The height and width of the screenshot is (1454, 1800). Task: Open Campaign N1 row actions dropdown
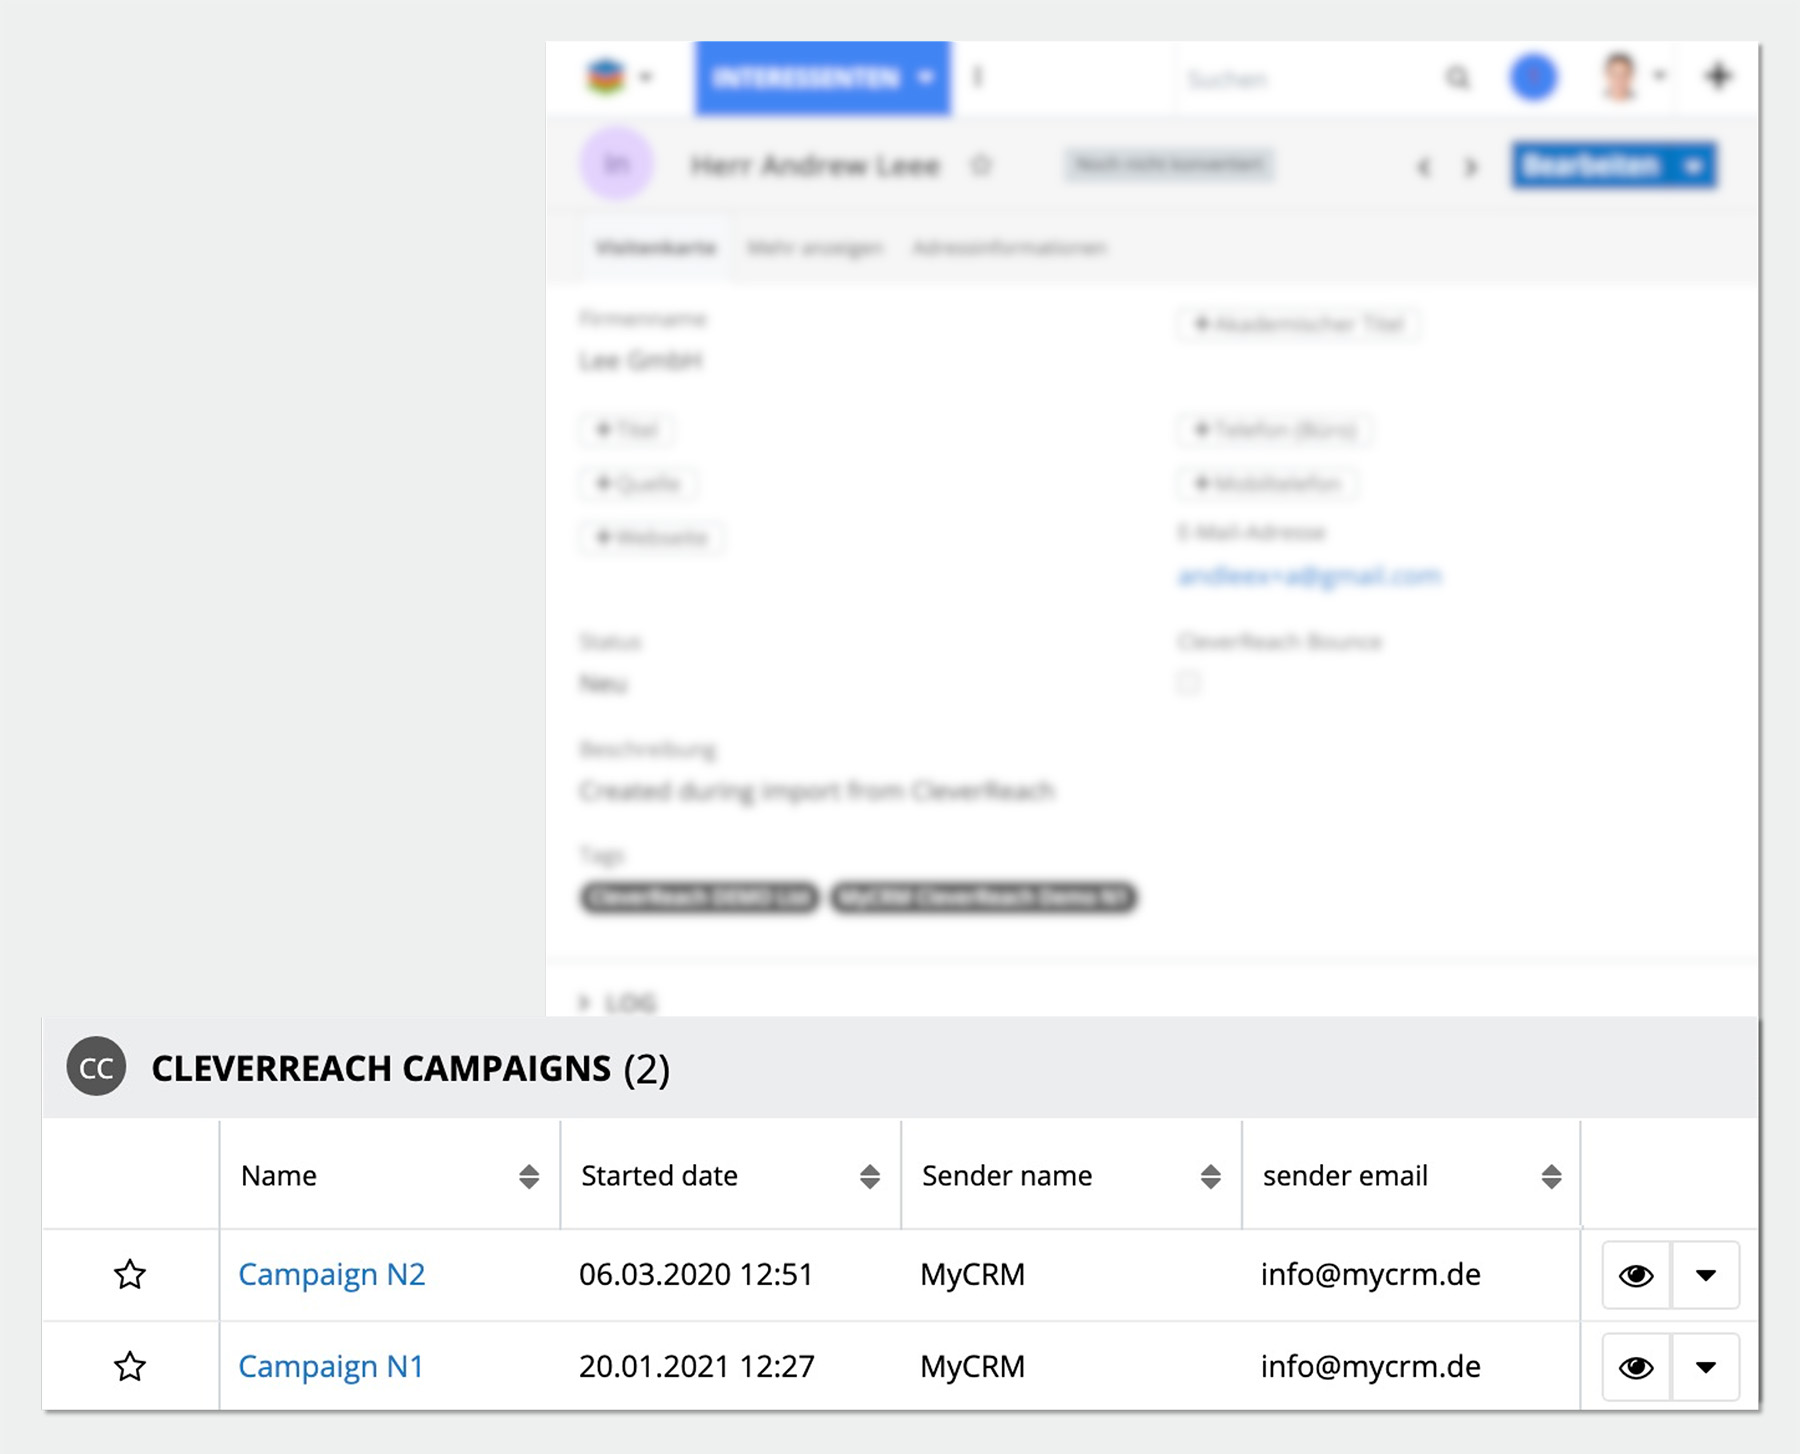point(1706,1367)
